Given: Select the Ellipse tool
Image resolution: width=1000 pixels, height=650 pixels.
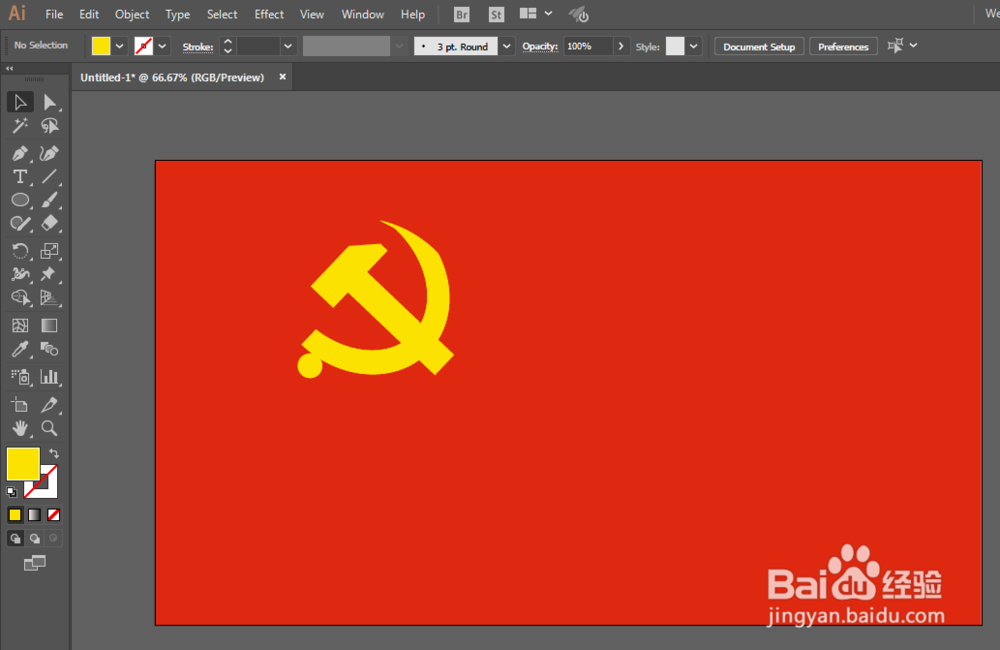Looking at the screenshot, I should pos(20,200).
